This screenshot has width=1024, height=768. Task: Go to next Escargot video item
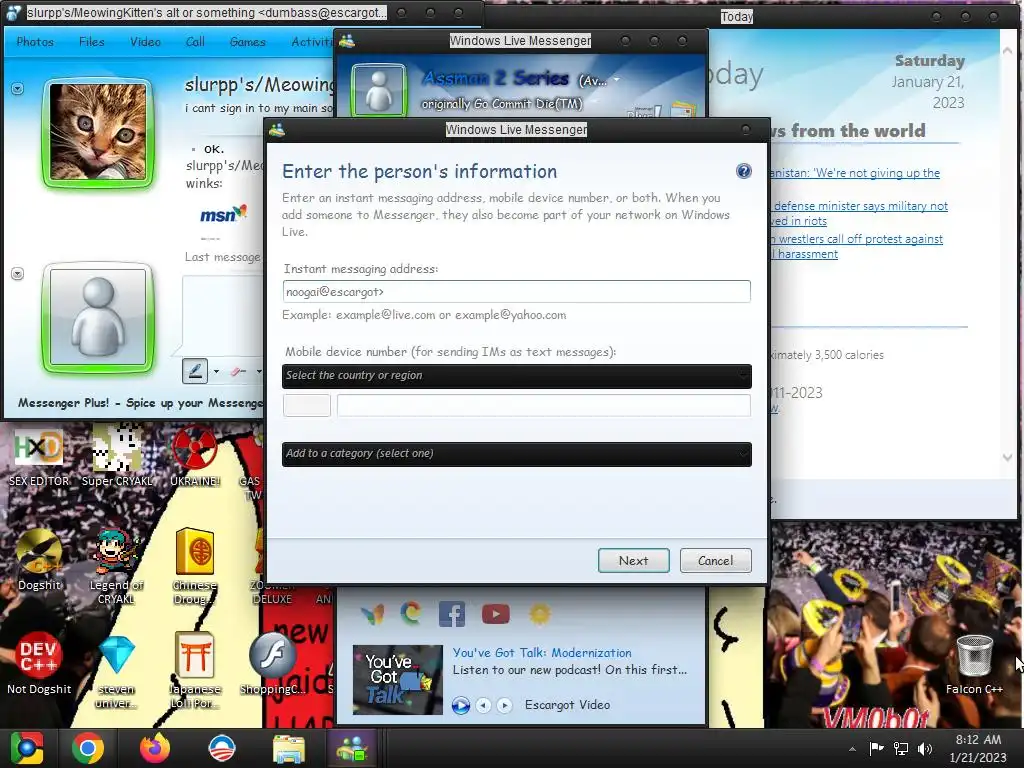point(504,705)
